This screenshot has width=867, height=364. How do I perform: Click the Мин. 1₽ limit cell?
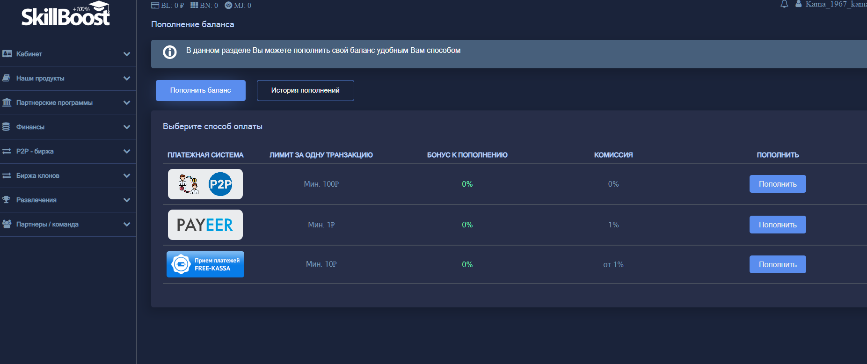tap(321, 225)
